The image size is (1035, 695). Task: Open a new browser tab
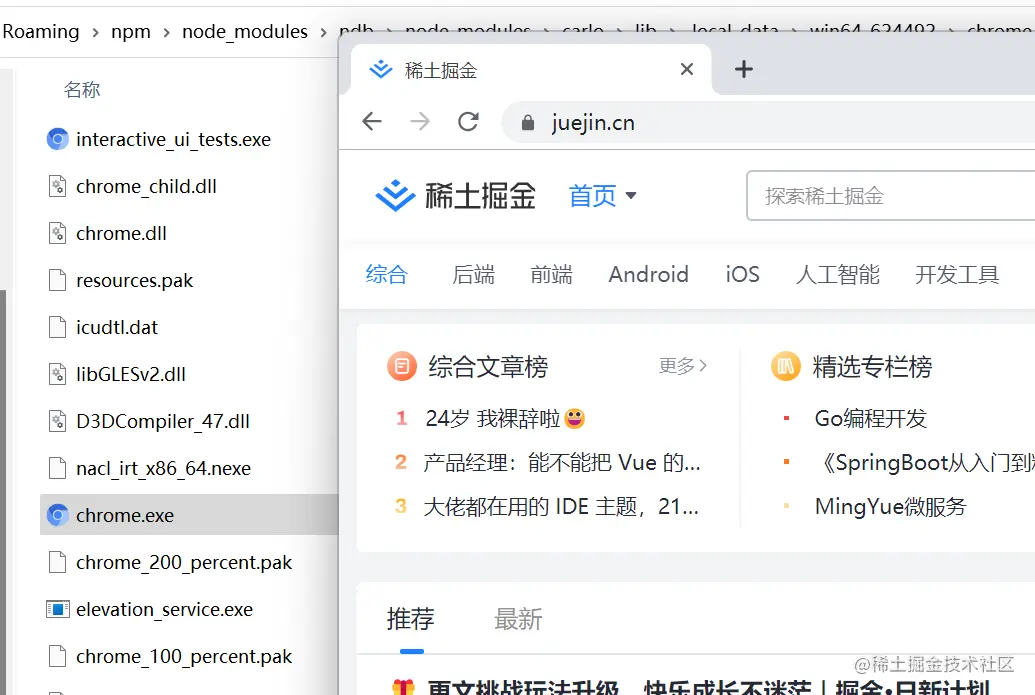pyautogui.click(x=744, y=69)
